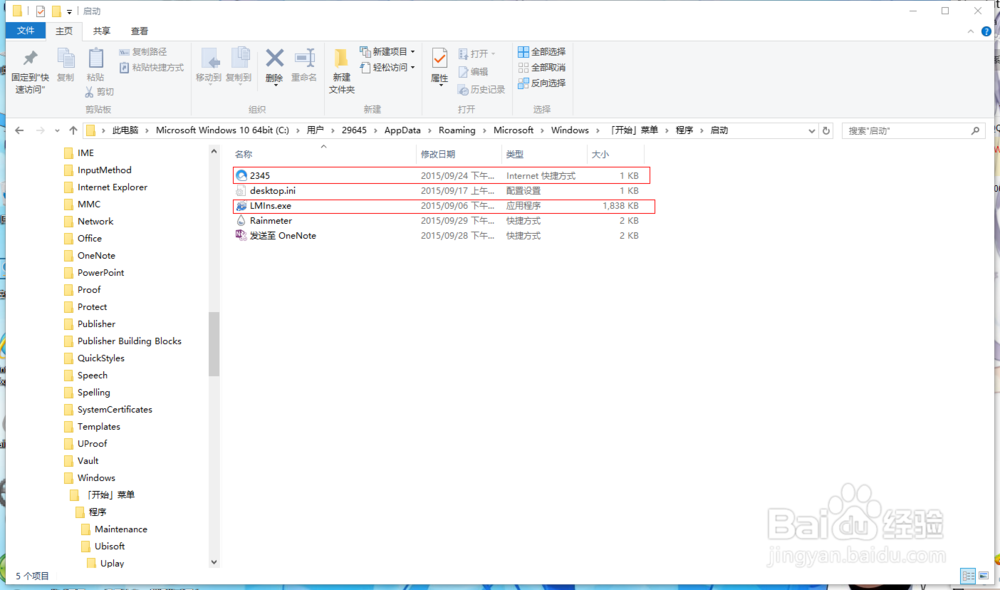Sort by the Type column header

pyautogui.click(x=515, y=154)
